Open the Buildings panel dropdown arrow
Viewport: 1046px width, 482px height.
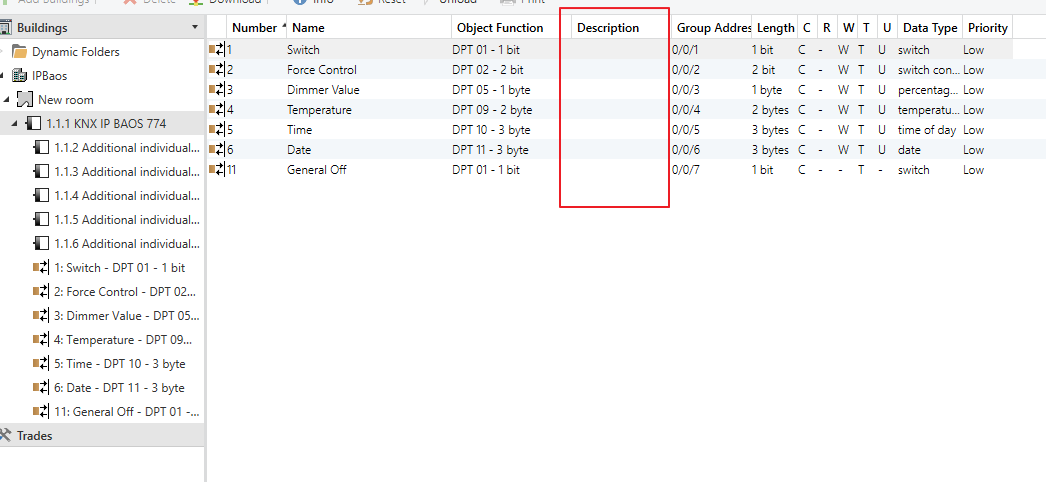[195, 28]
